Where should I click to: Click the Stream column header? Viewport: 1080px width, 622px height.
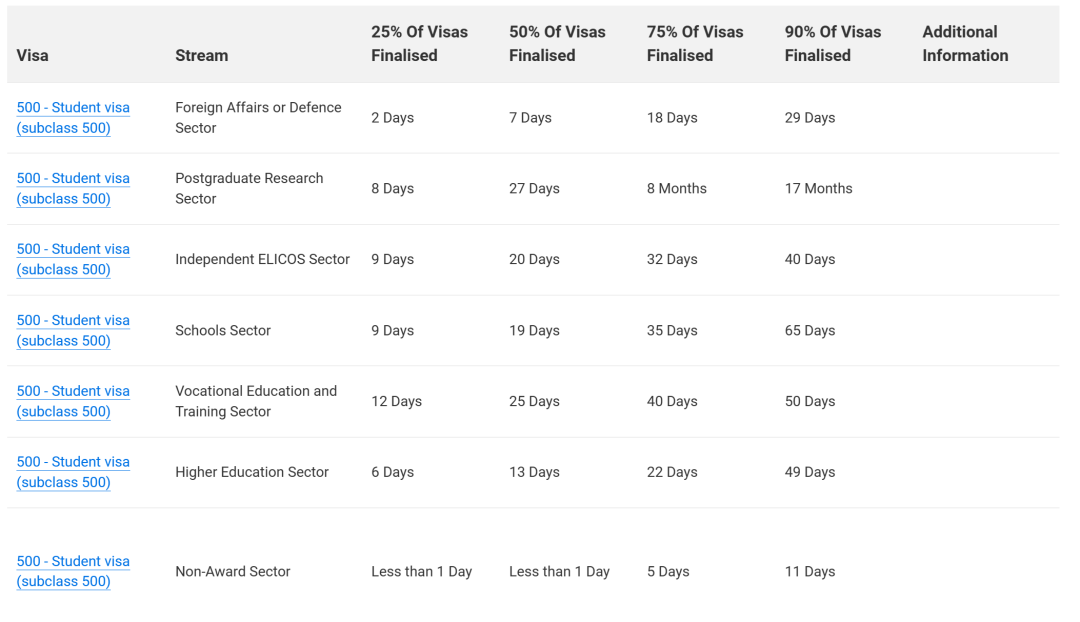pos(201,56)
